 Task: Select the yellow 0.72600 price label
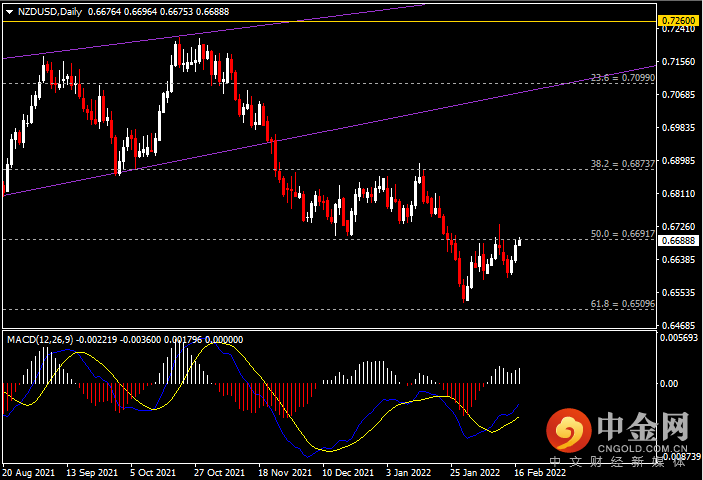click(x=679, y=21)
